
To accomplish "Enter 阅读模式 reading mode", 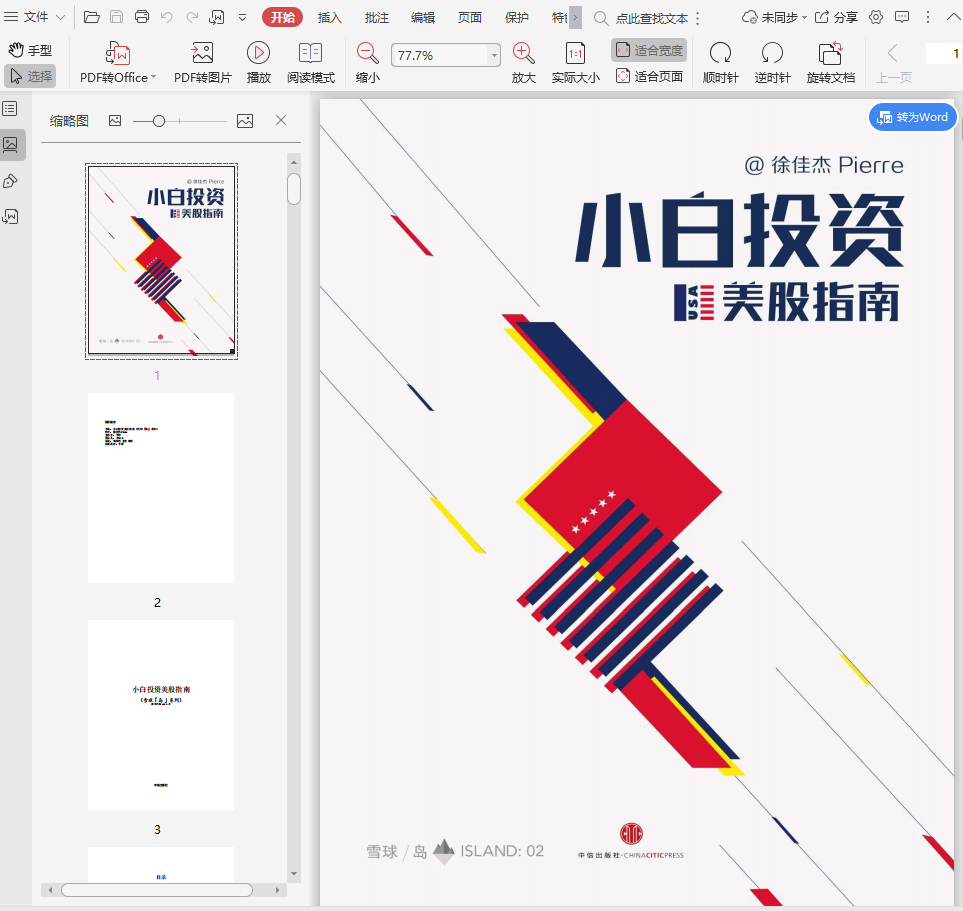I will 311,54.
